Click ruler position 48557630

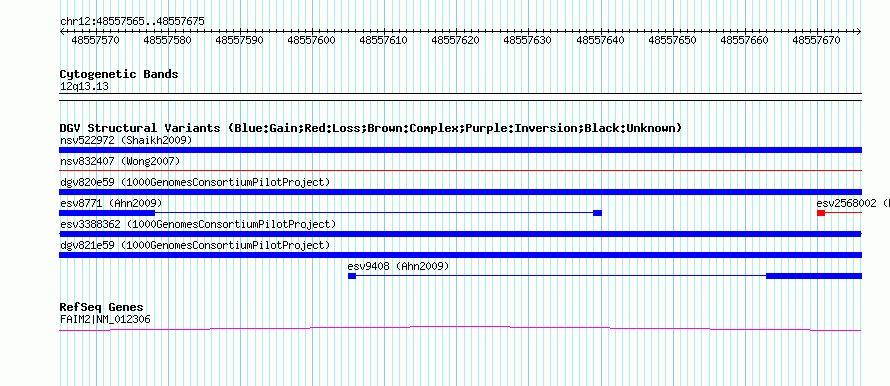tap(528, 40)
